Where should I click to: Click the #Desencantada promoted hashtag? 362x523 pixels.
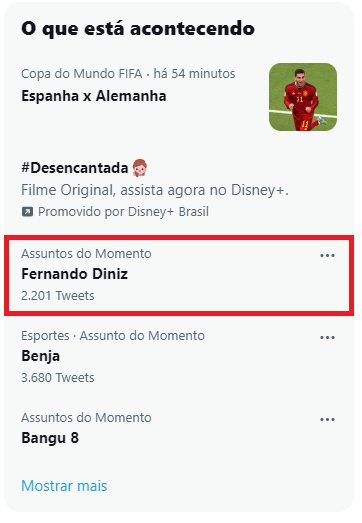pos(75,168)
